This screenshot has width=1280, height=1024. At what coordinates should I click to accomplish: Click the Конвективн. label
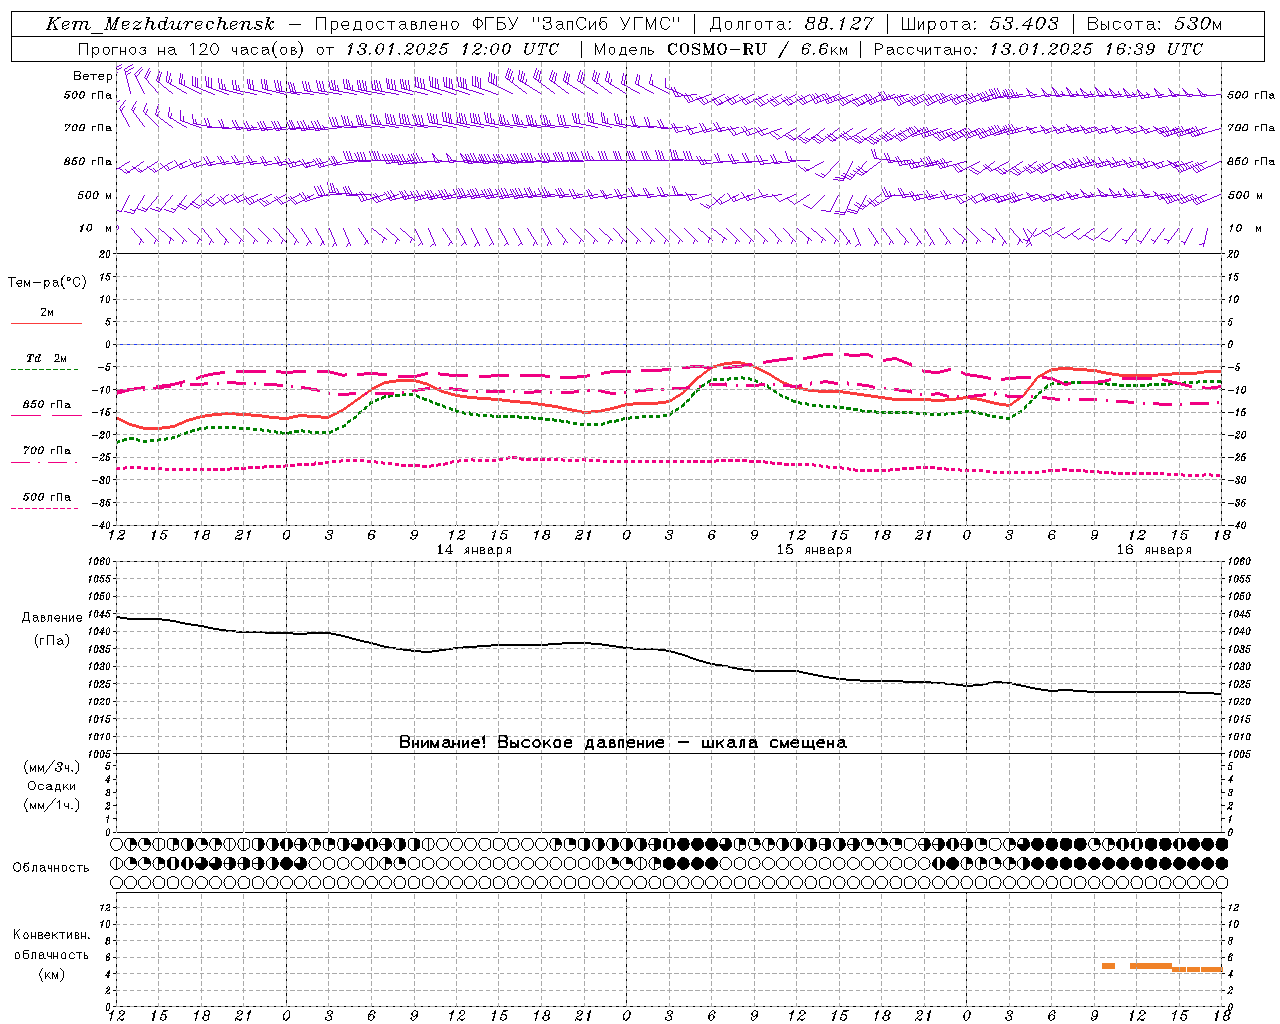tap(51, 935)
